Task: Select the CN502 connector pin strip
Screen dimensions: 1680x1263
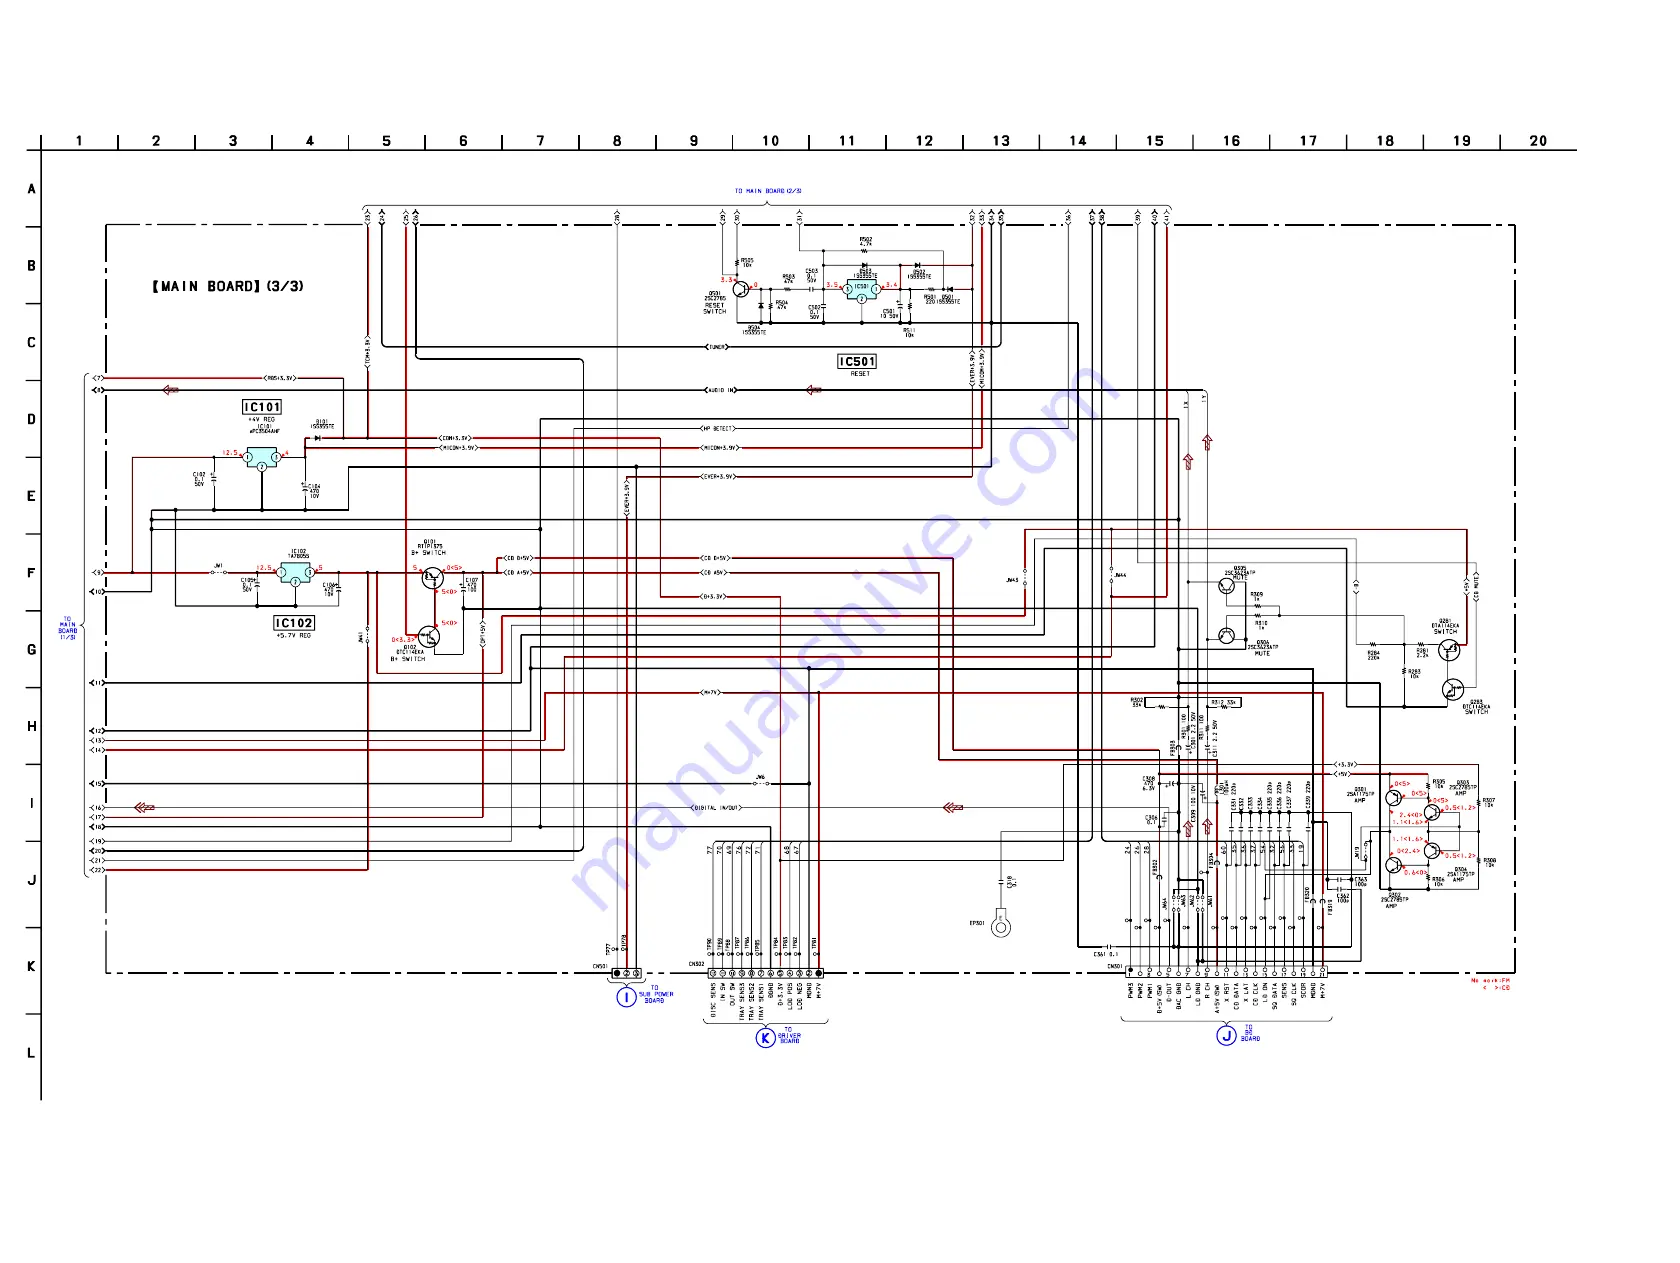Action: pyautogui.click(x=766, y=972)
